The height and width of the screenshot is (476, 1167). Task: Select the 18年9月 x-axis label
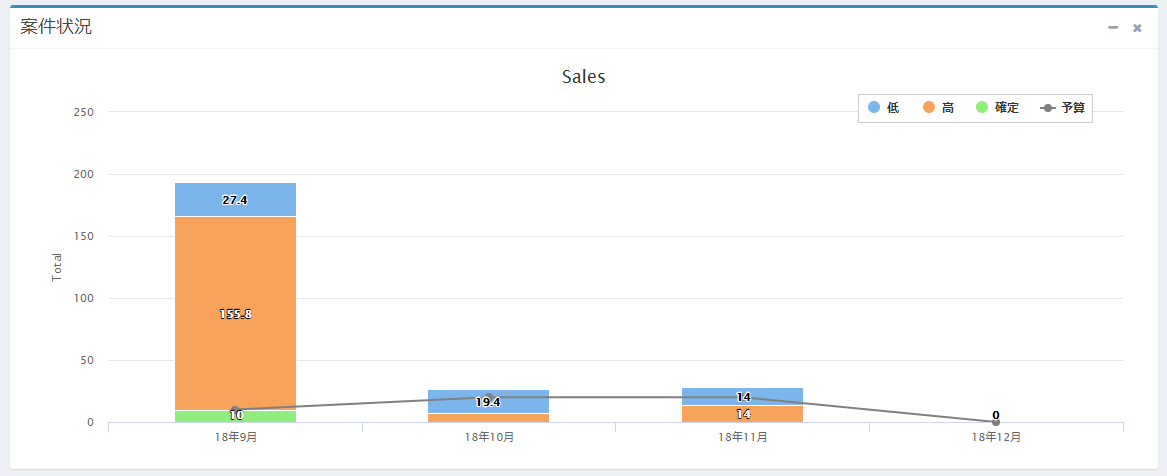click(x=235, y=437)
